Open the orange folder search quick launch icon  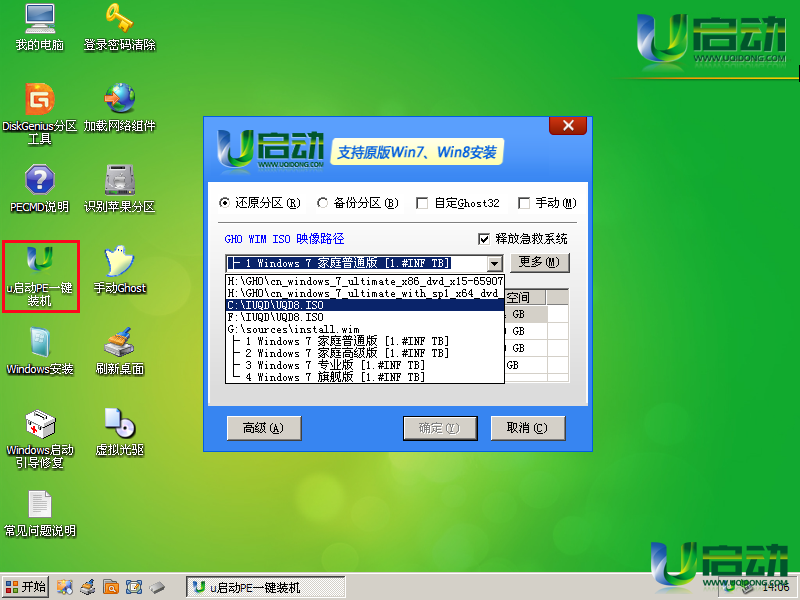(111, 587)
